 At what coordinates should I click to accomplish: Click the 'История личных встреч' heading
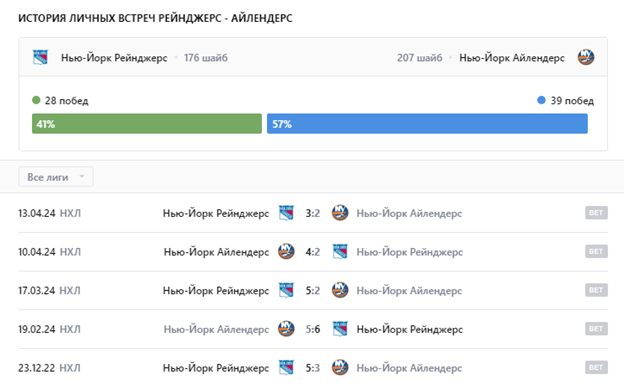tap(155, 18)
